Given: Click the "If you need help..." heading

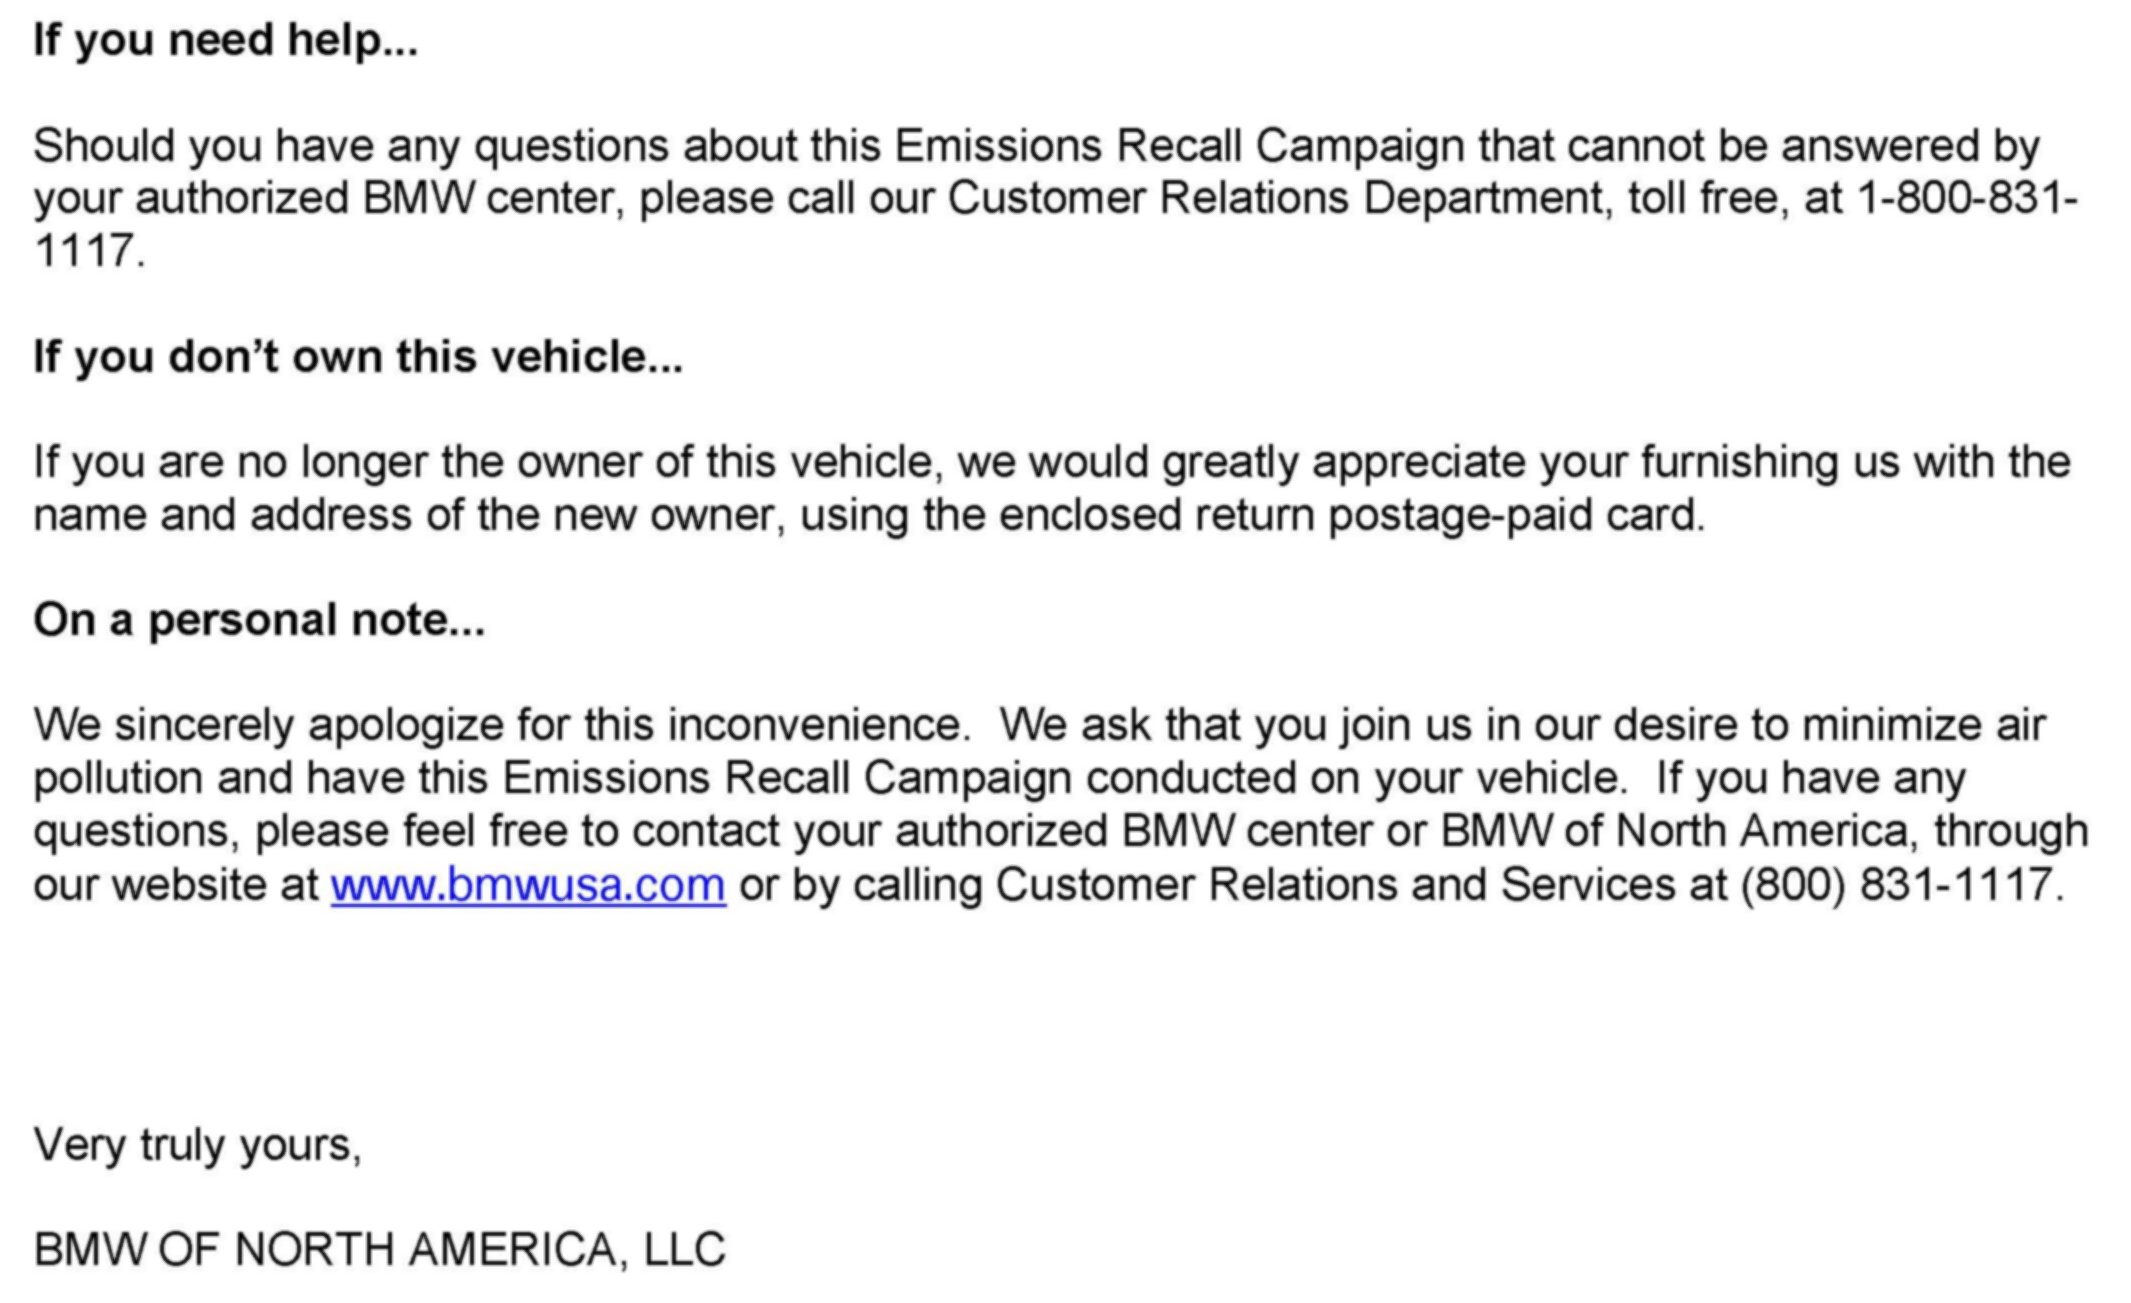Looking at the screenshot, I should point(225,41).
